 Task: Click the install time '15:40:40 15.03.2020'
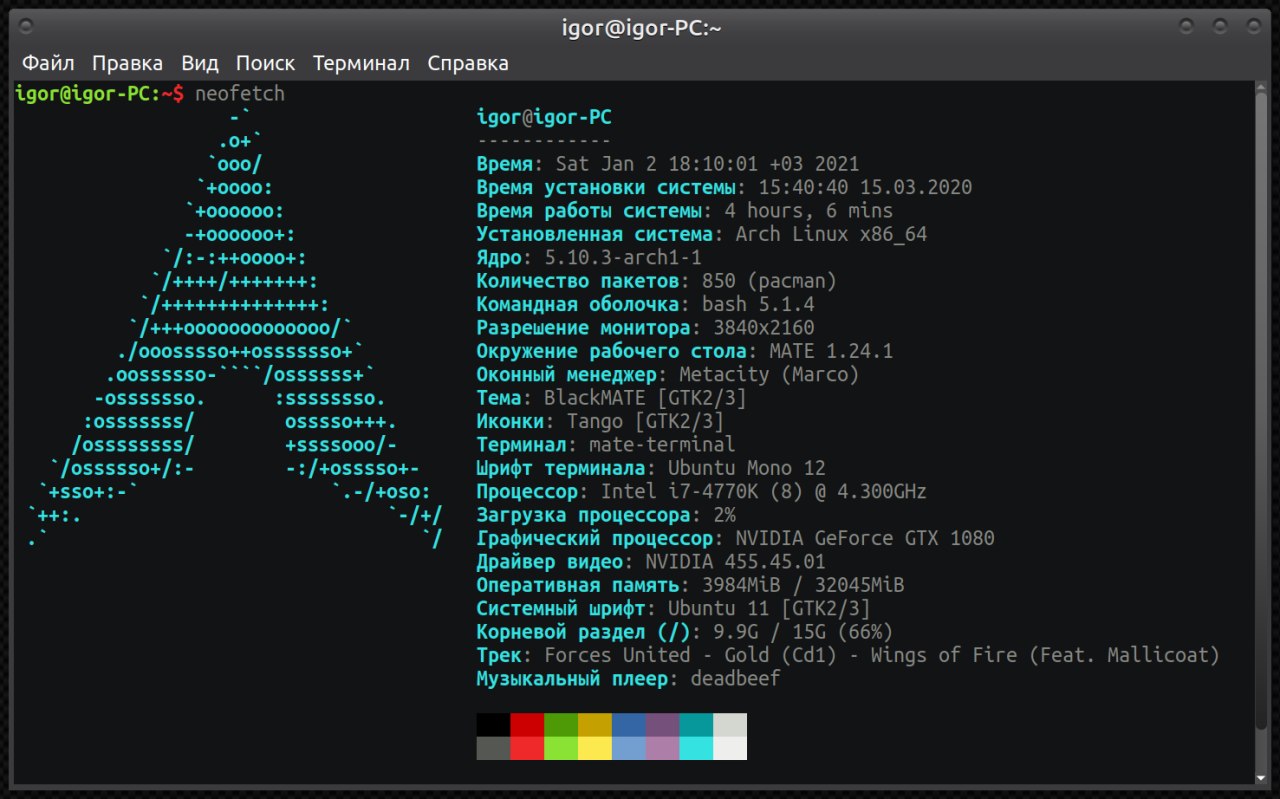865,187
